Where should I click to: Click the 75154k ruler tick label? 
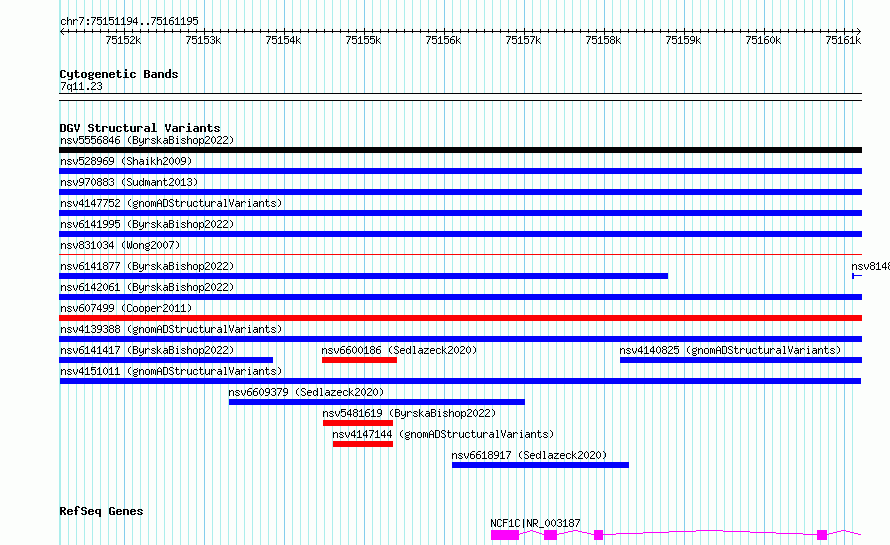pos(283,40)
